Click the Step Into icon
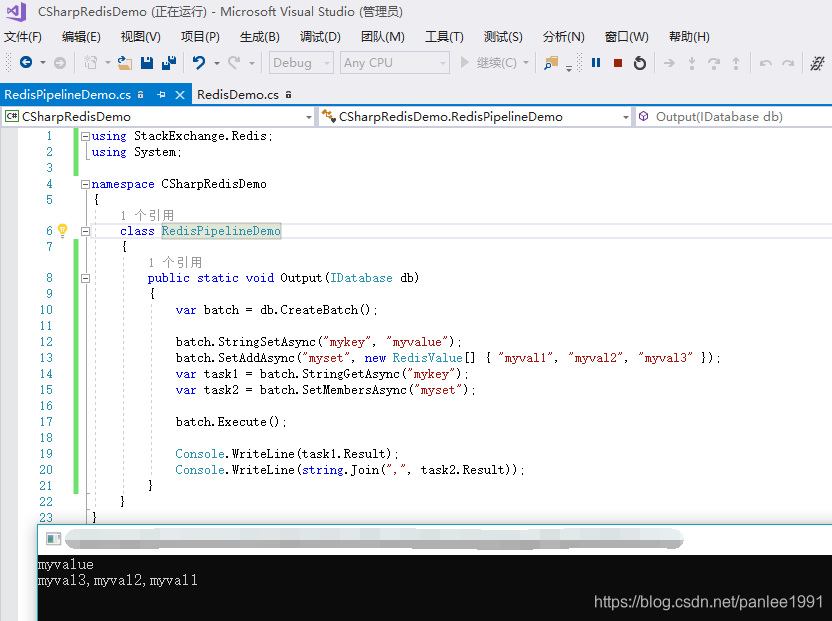 click(692, 63)
